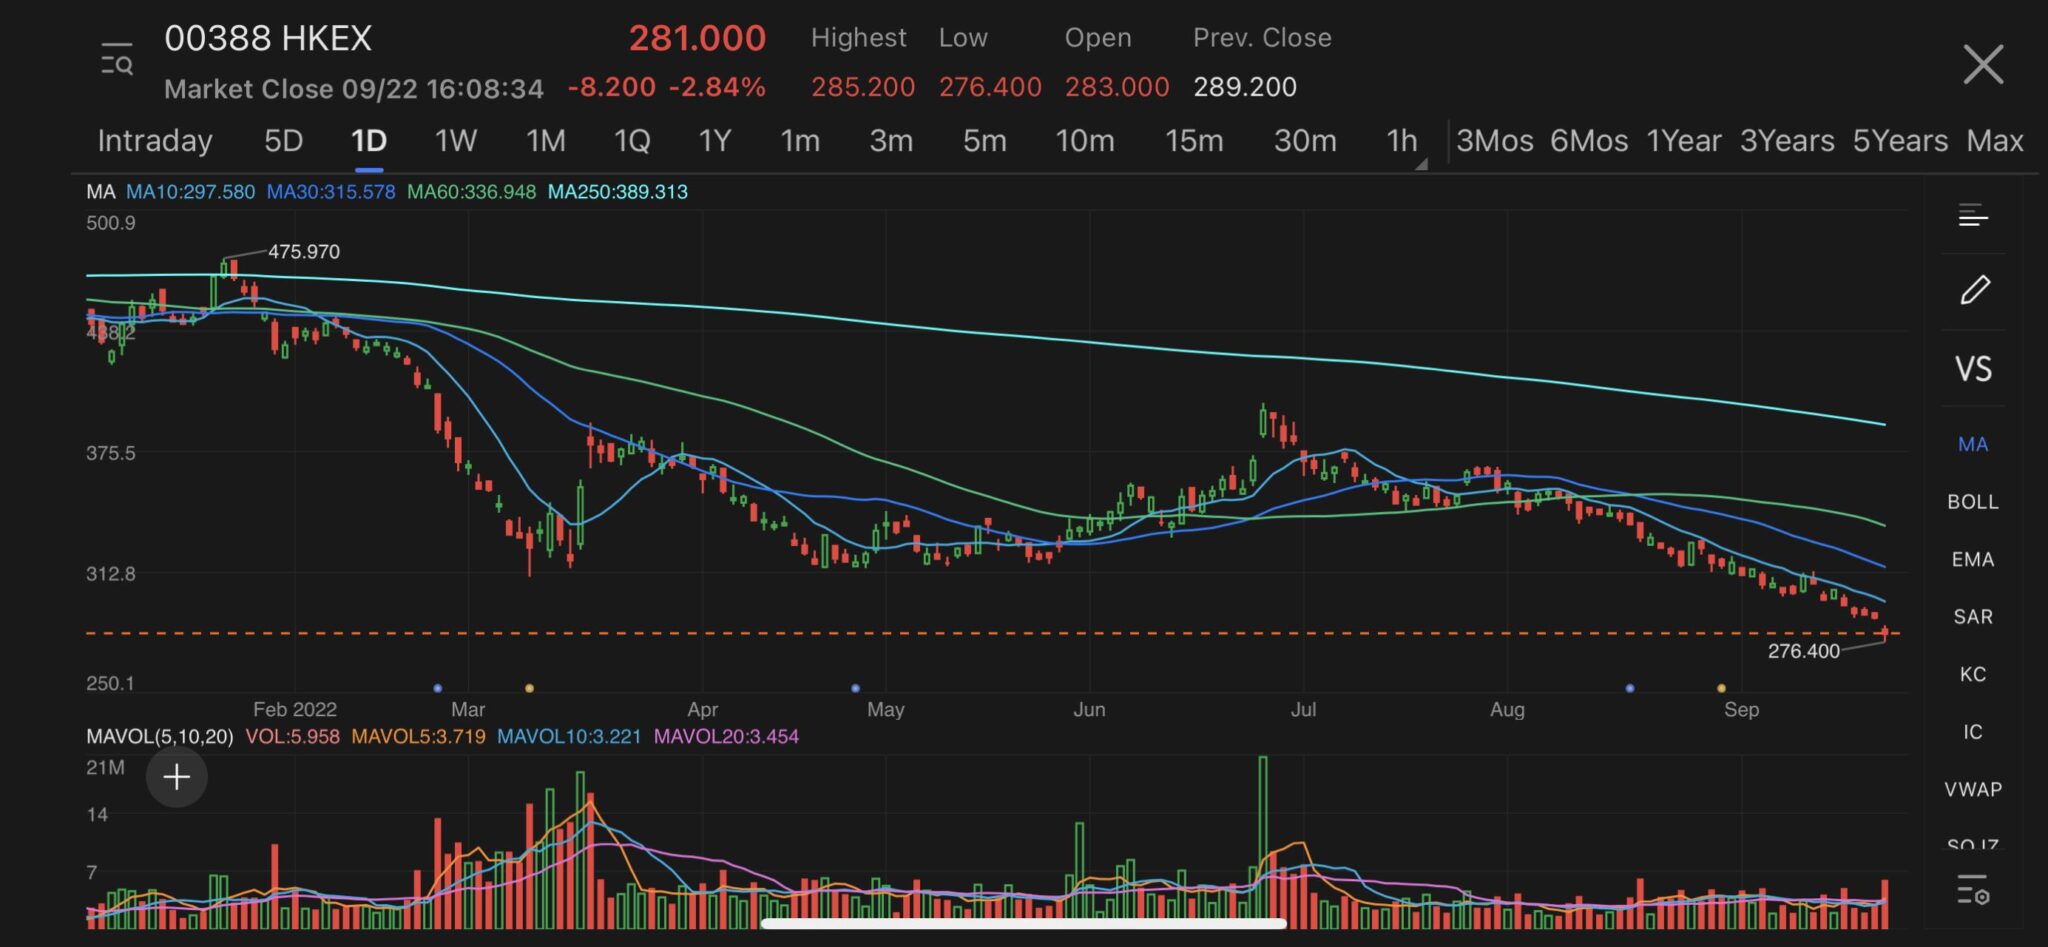This screenshot has height=947, width=2048.
Task: Click the yellow event dot after Mar
Action: coord(529,688)
